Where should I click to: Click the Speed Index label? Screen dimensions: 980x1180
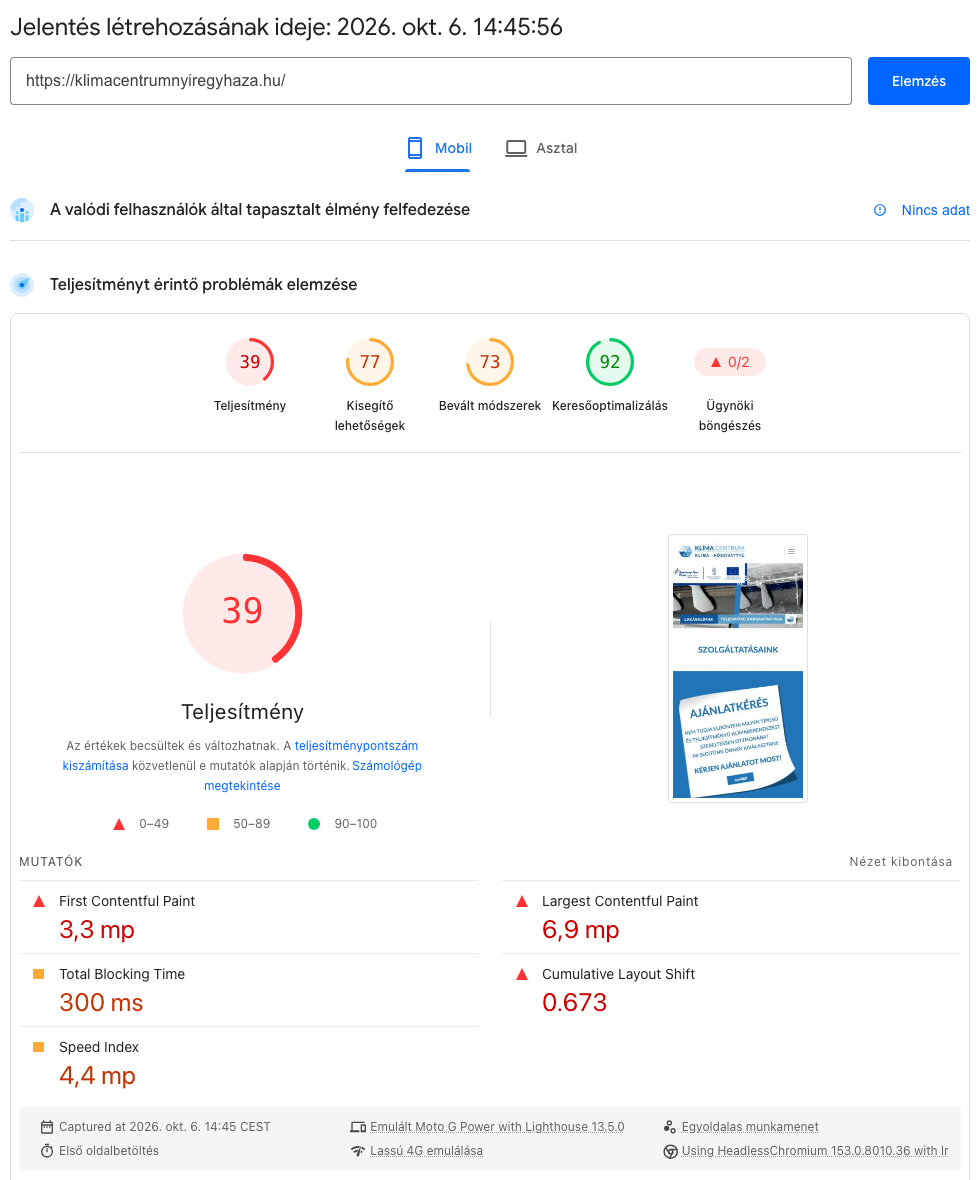point(99,1047)
